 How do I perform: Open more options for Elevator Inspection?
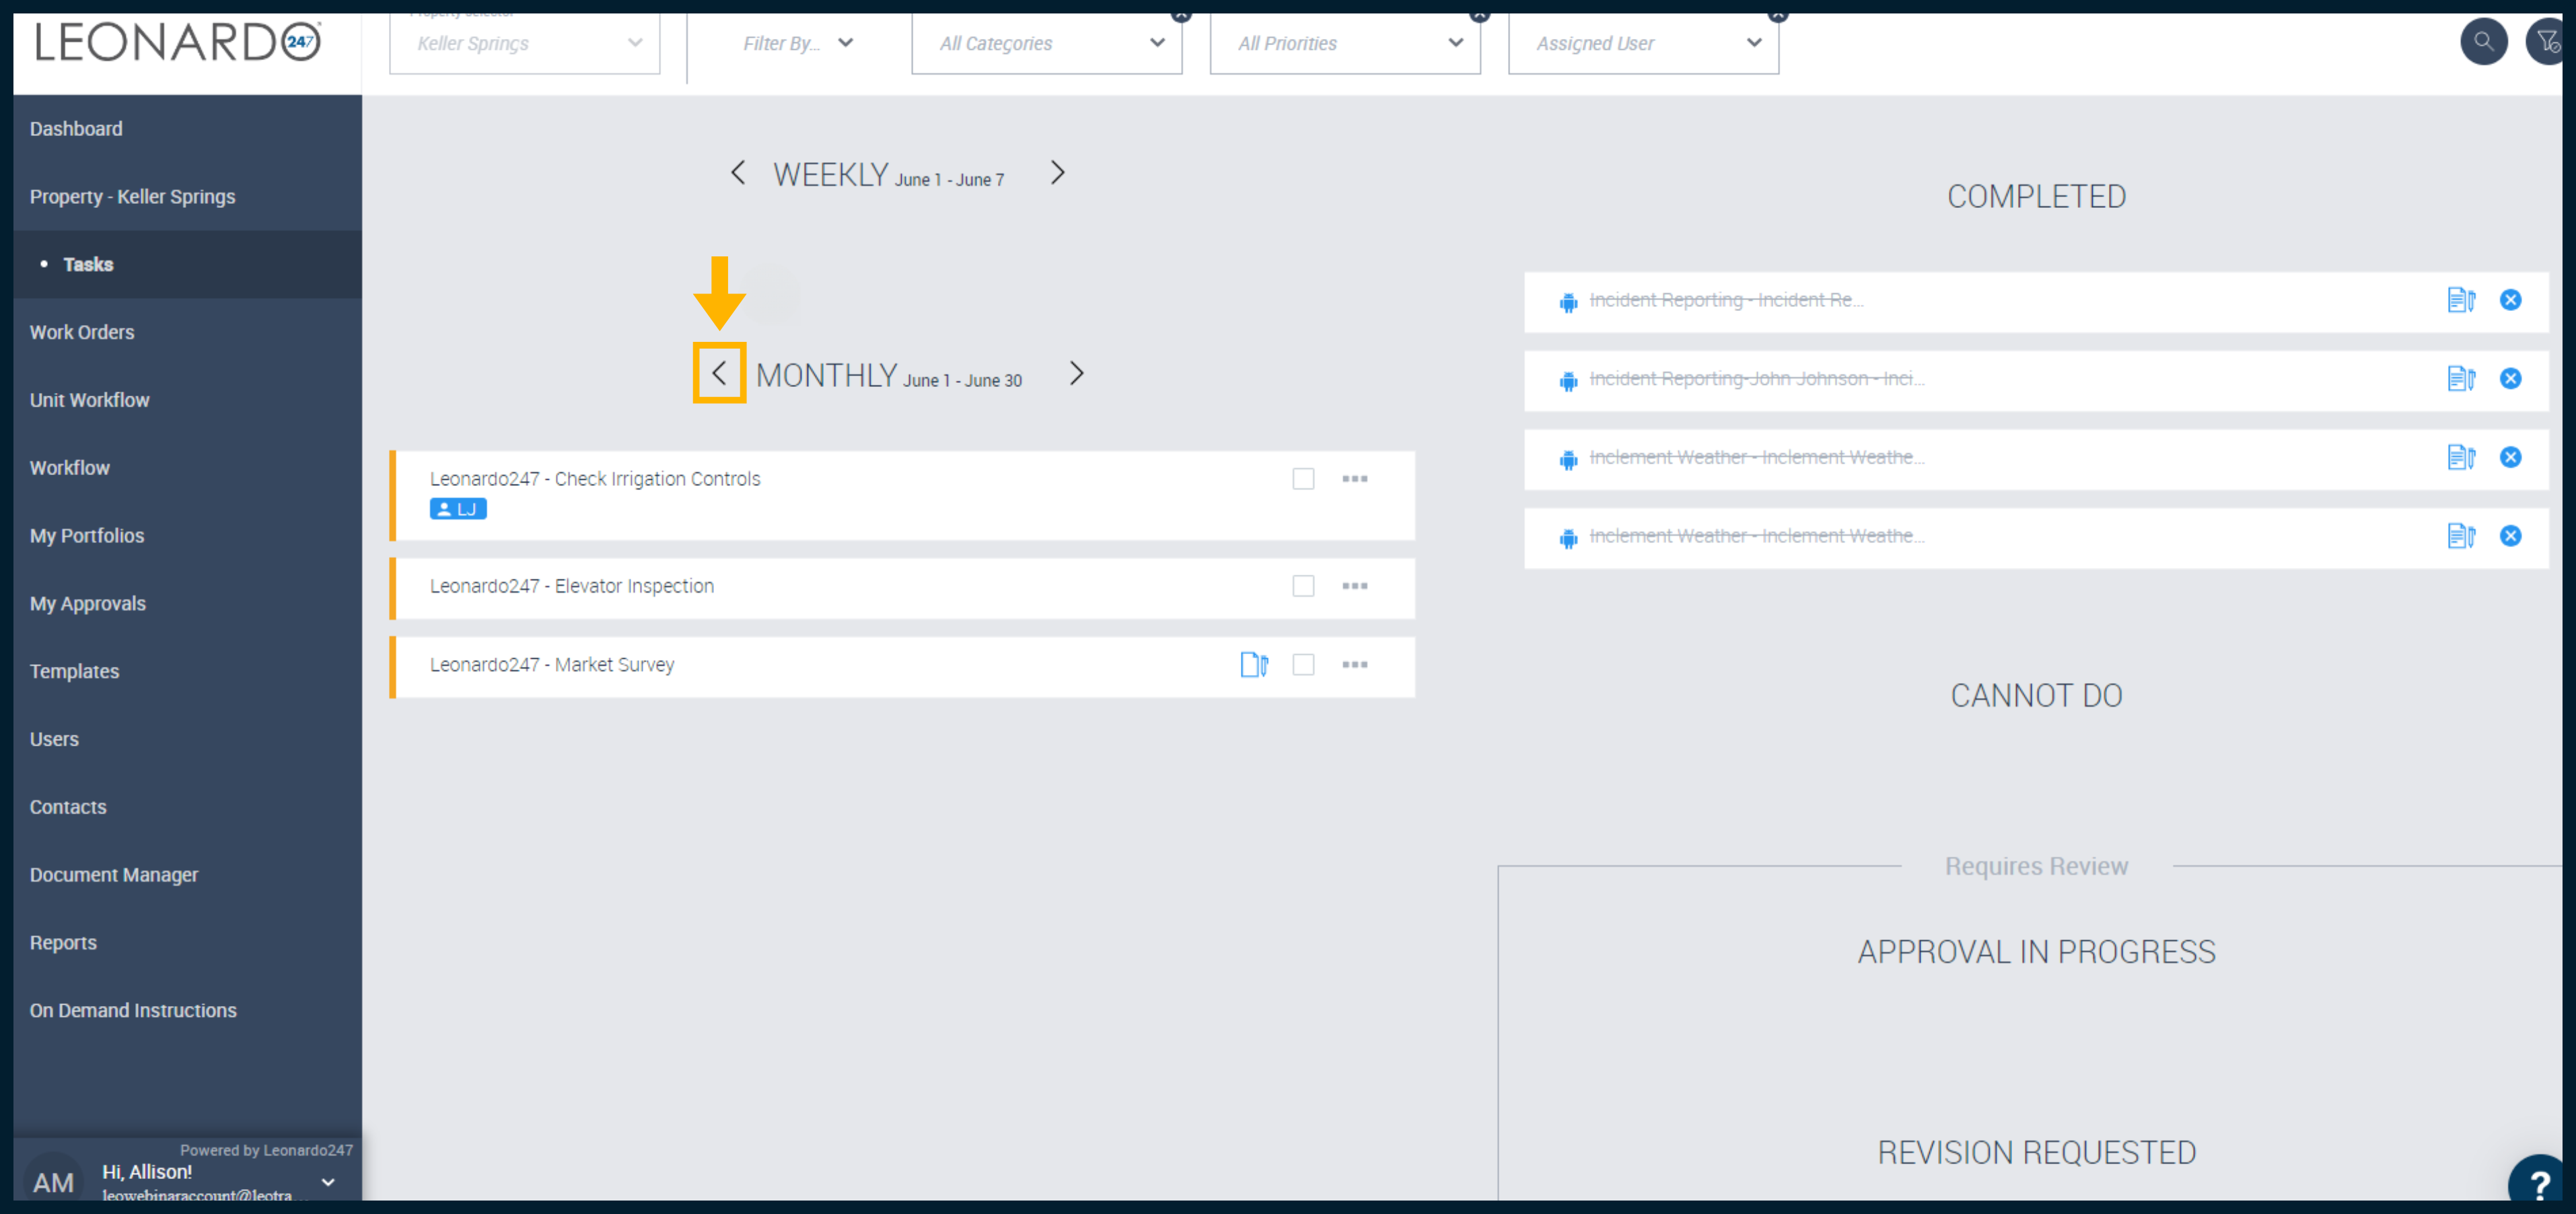pos(1354,586)
